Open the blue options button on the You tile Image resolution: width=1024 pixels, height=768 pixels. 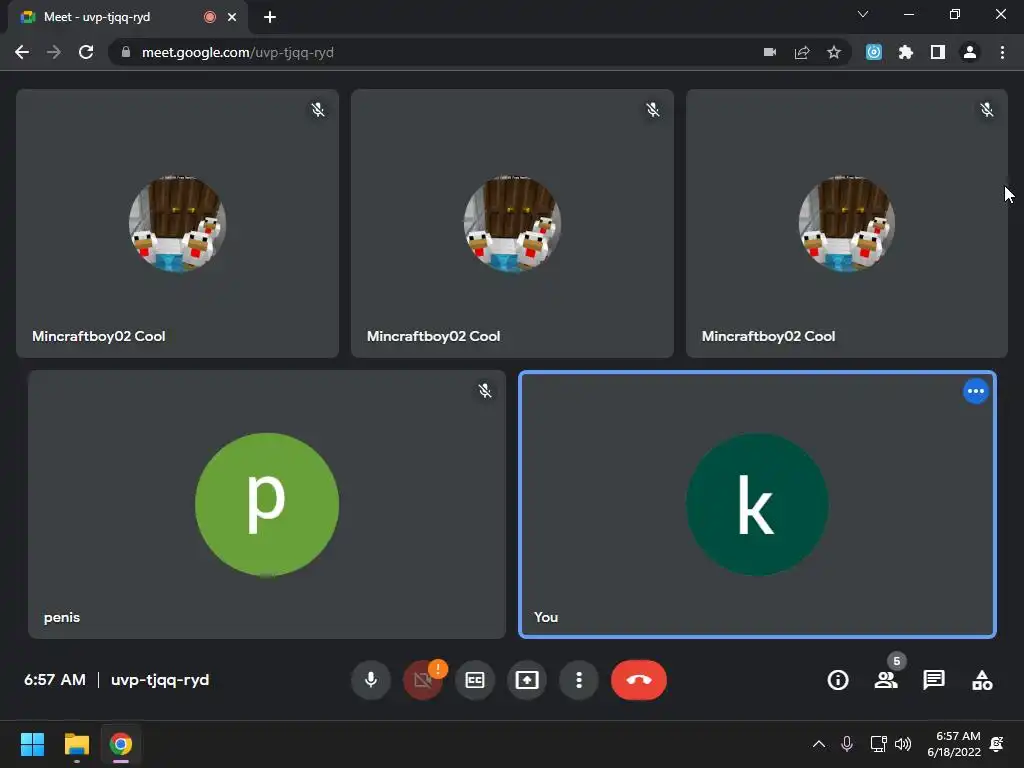[976, 391]
